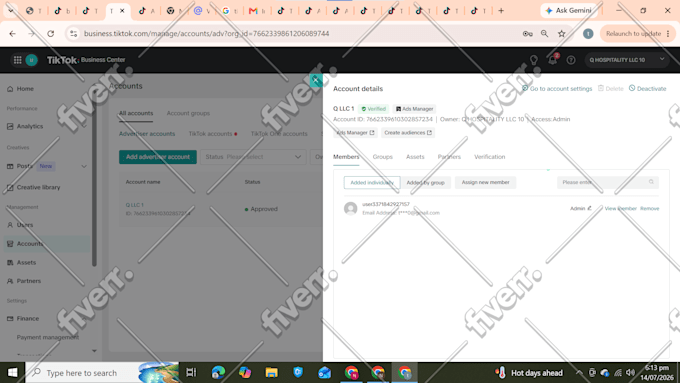Click the Windows taskbar search box
The height and width of the screenshot is (383, 680).
102,372
